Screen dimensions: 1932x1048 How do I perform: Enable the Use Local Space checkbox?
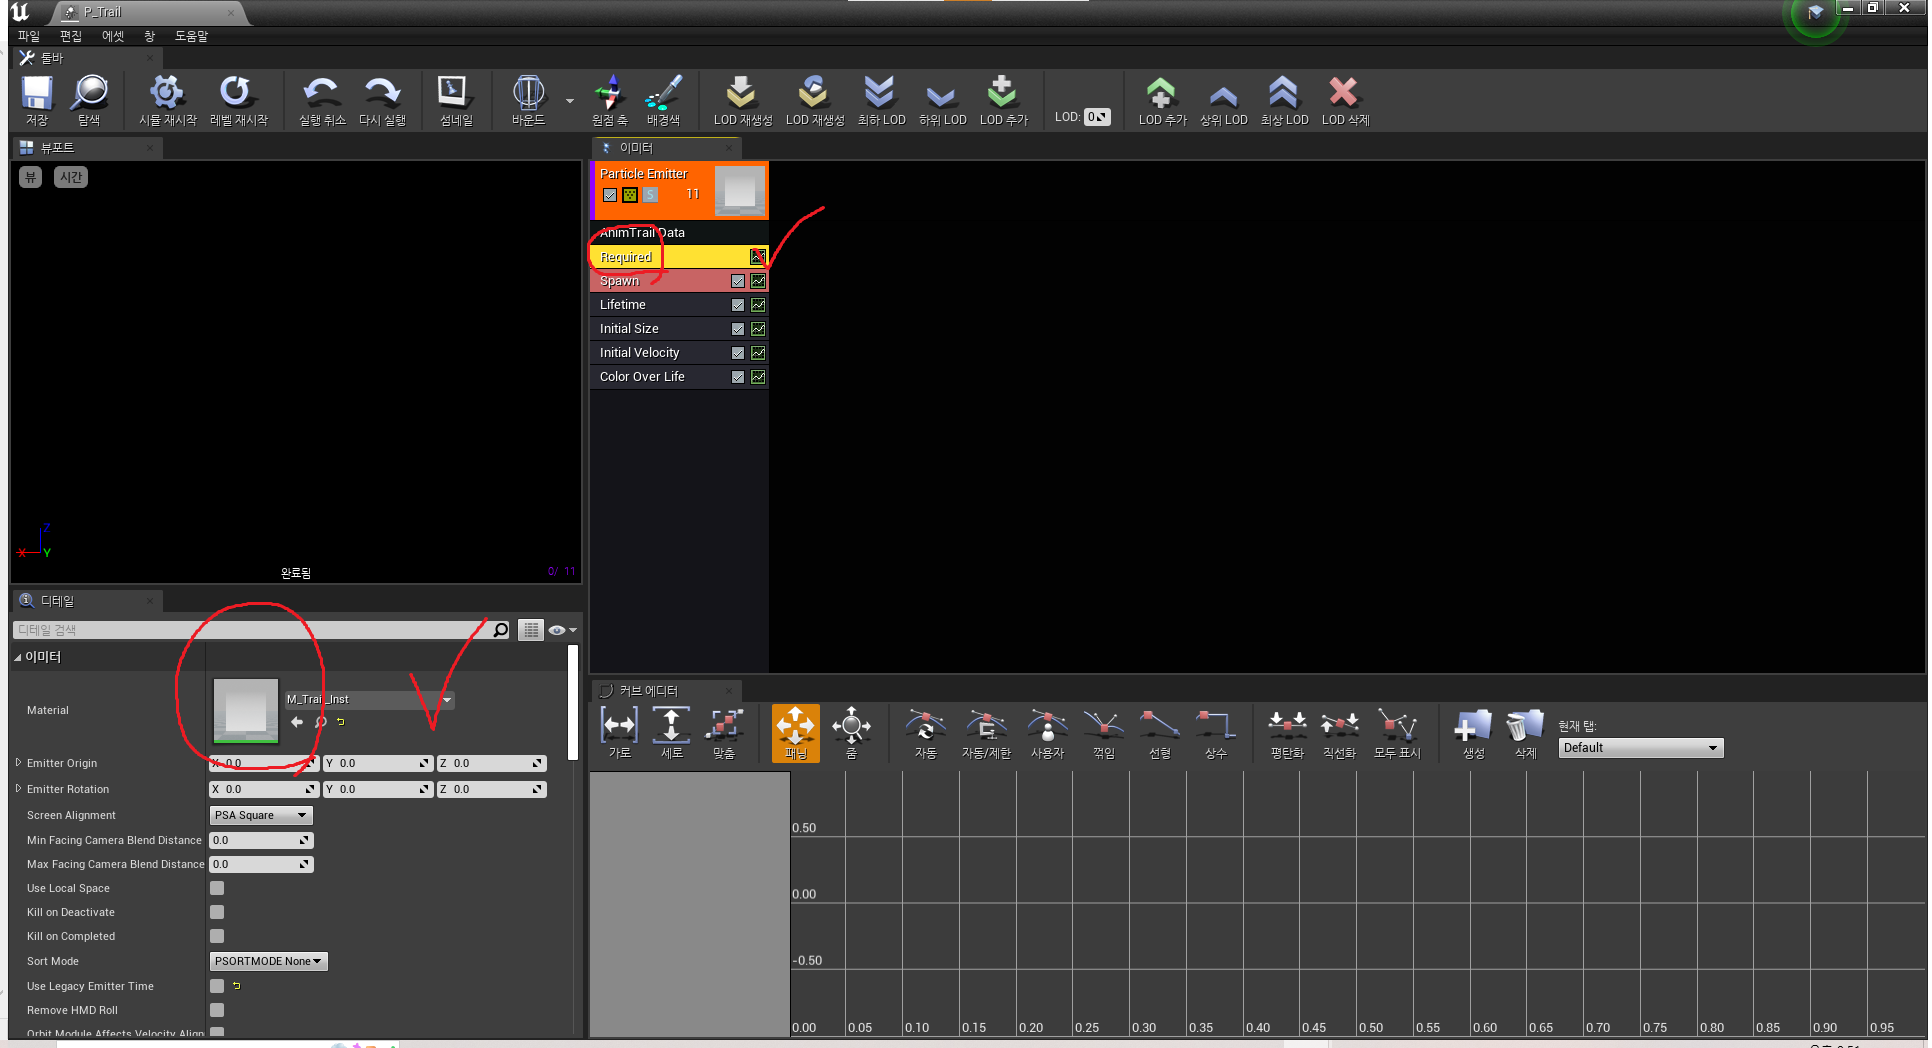pos(217,888)
